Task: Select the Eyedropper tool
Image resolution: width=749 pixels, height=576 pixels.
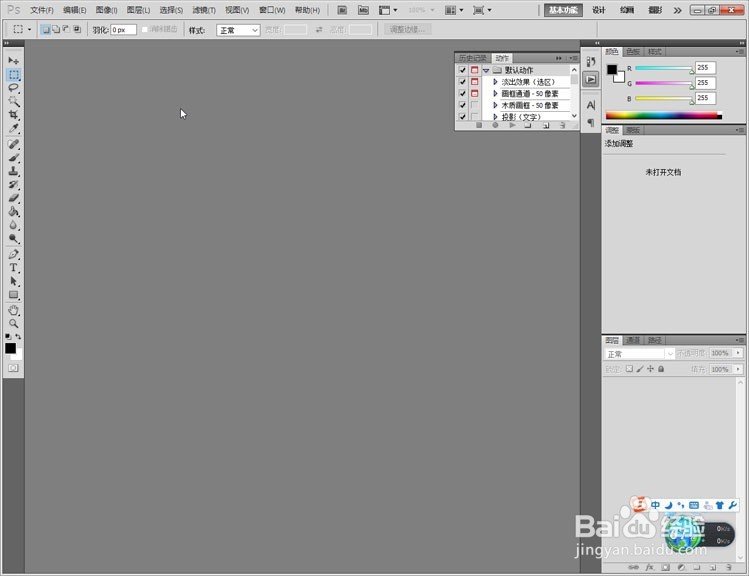Action: tap(13, 128)
